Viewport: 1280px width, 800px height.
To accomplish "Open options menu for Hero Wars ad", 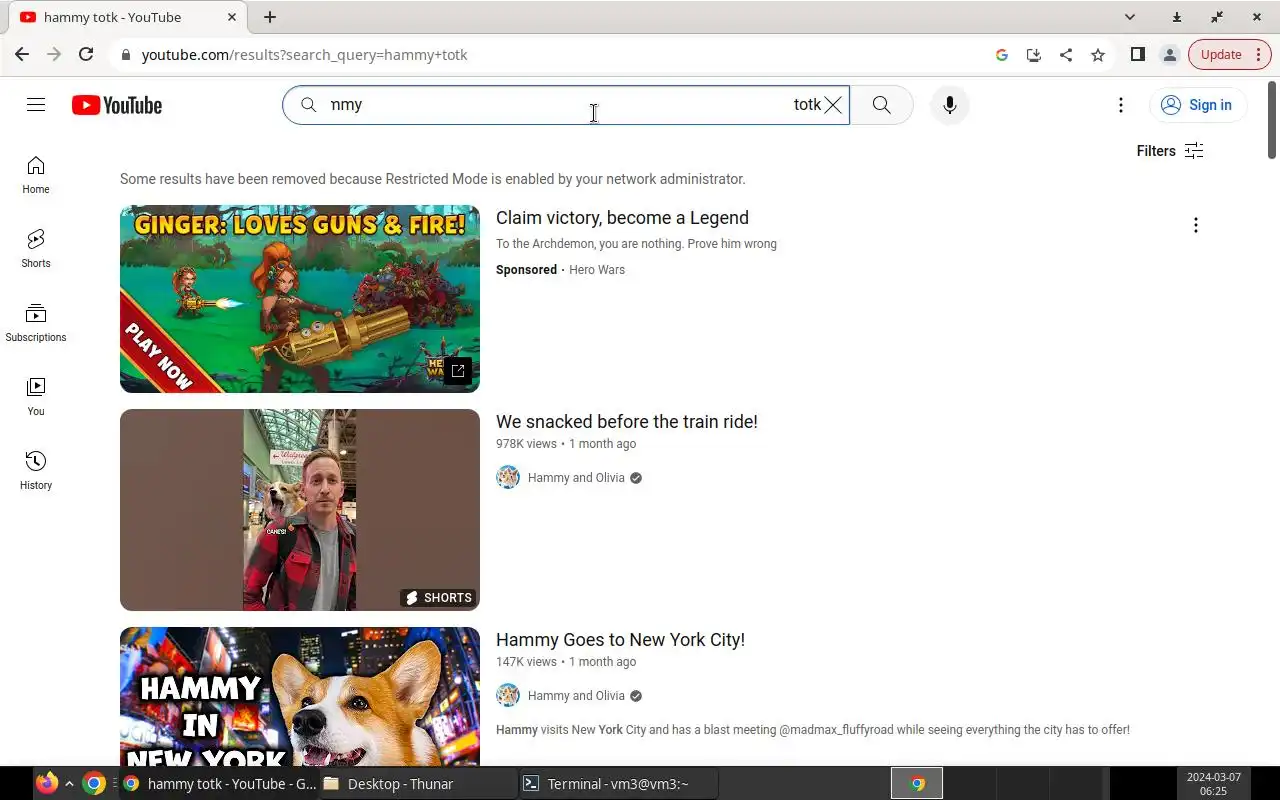I will coord(1195,225).
